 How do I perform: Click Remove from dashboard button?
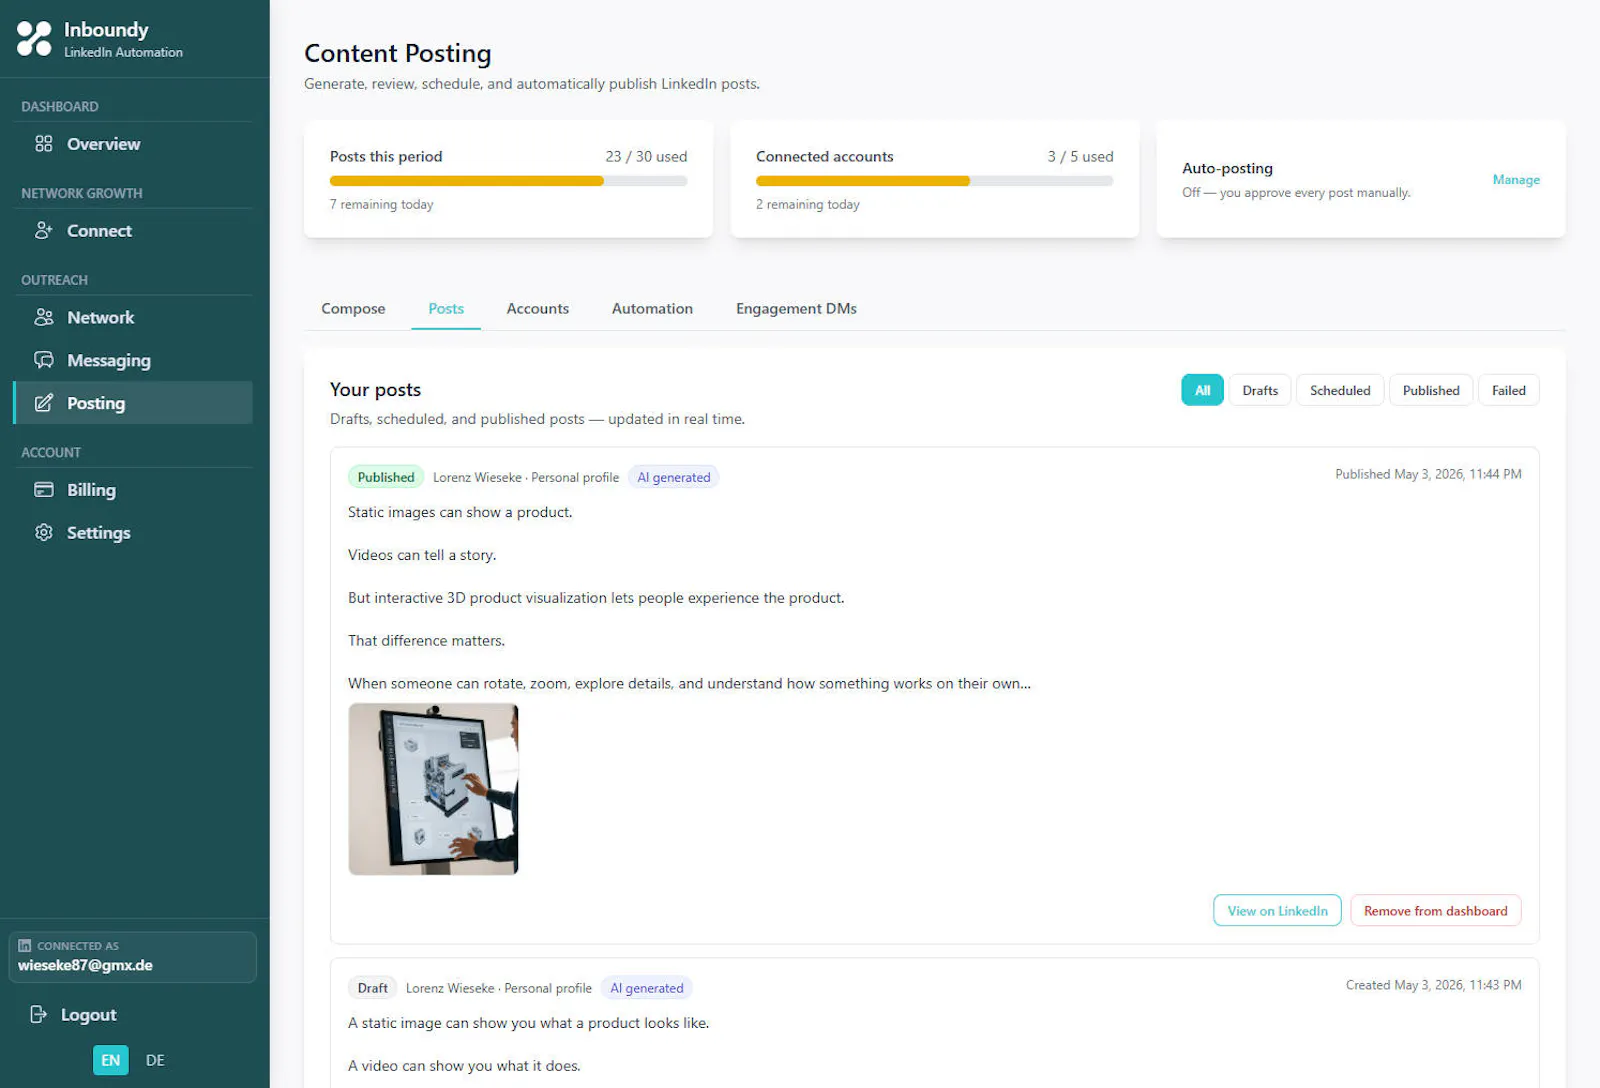(1435, 911)
